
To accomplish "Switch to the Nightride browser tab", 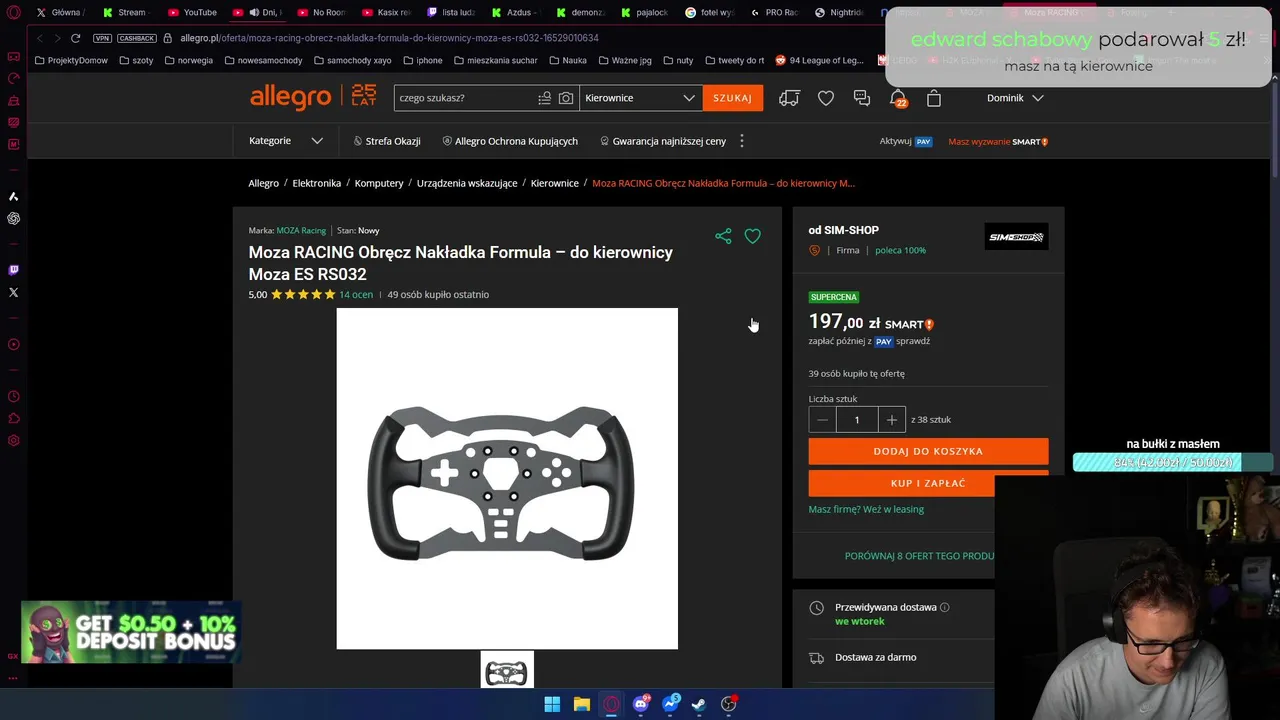I will click(x=839, y=12).
